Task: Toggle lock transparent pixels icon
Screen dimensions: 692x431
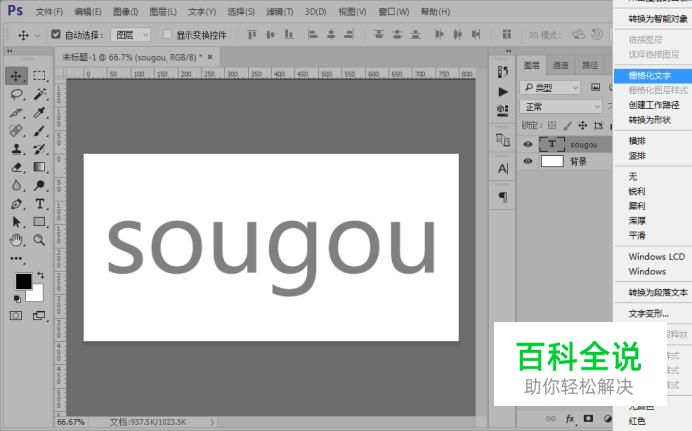Action: click(x=552, y=125)
